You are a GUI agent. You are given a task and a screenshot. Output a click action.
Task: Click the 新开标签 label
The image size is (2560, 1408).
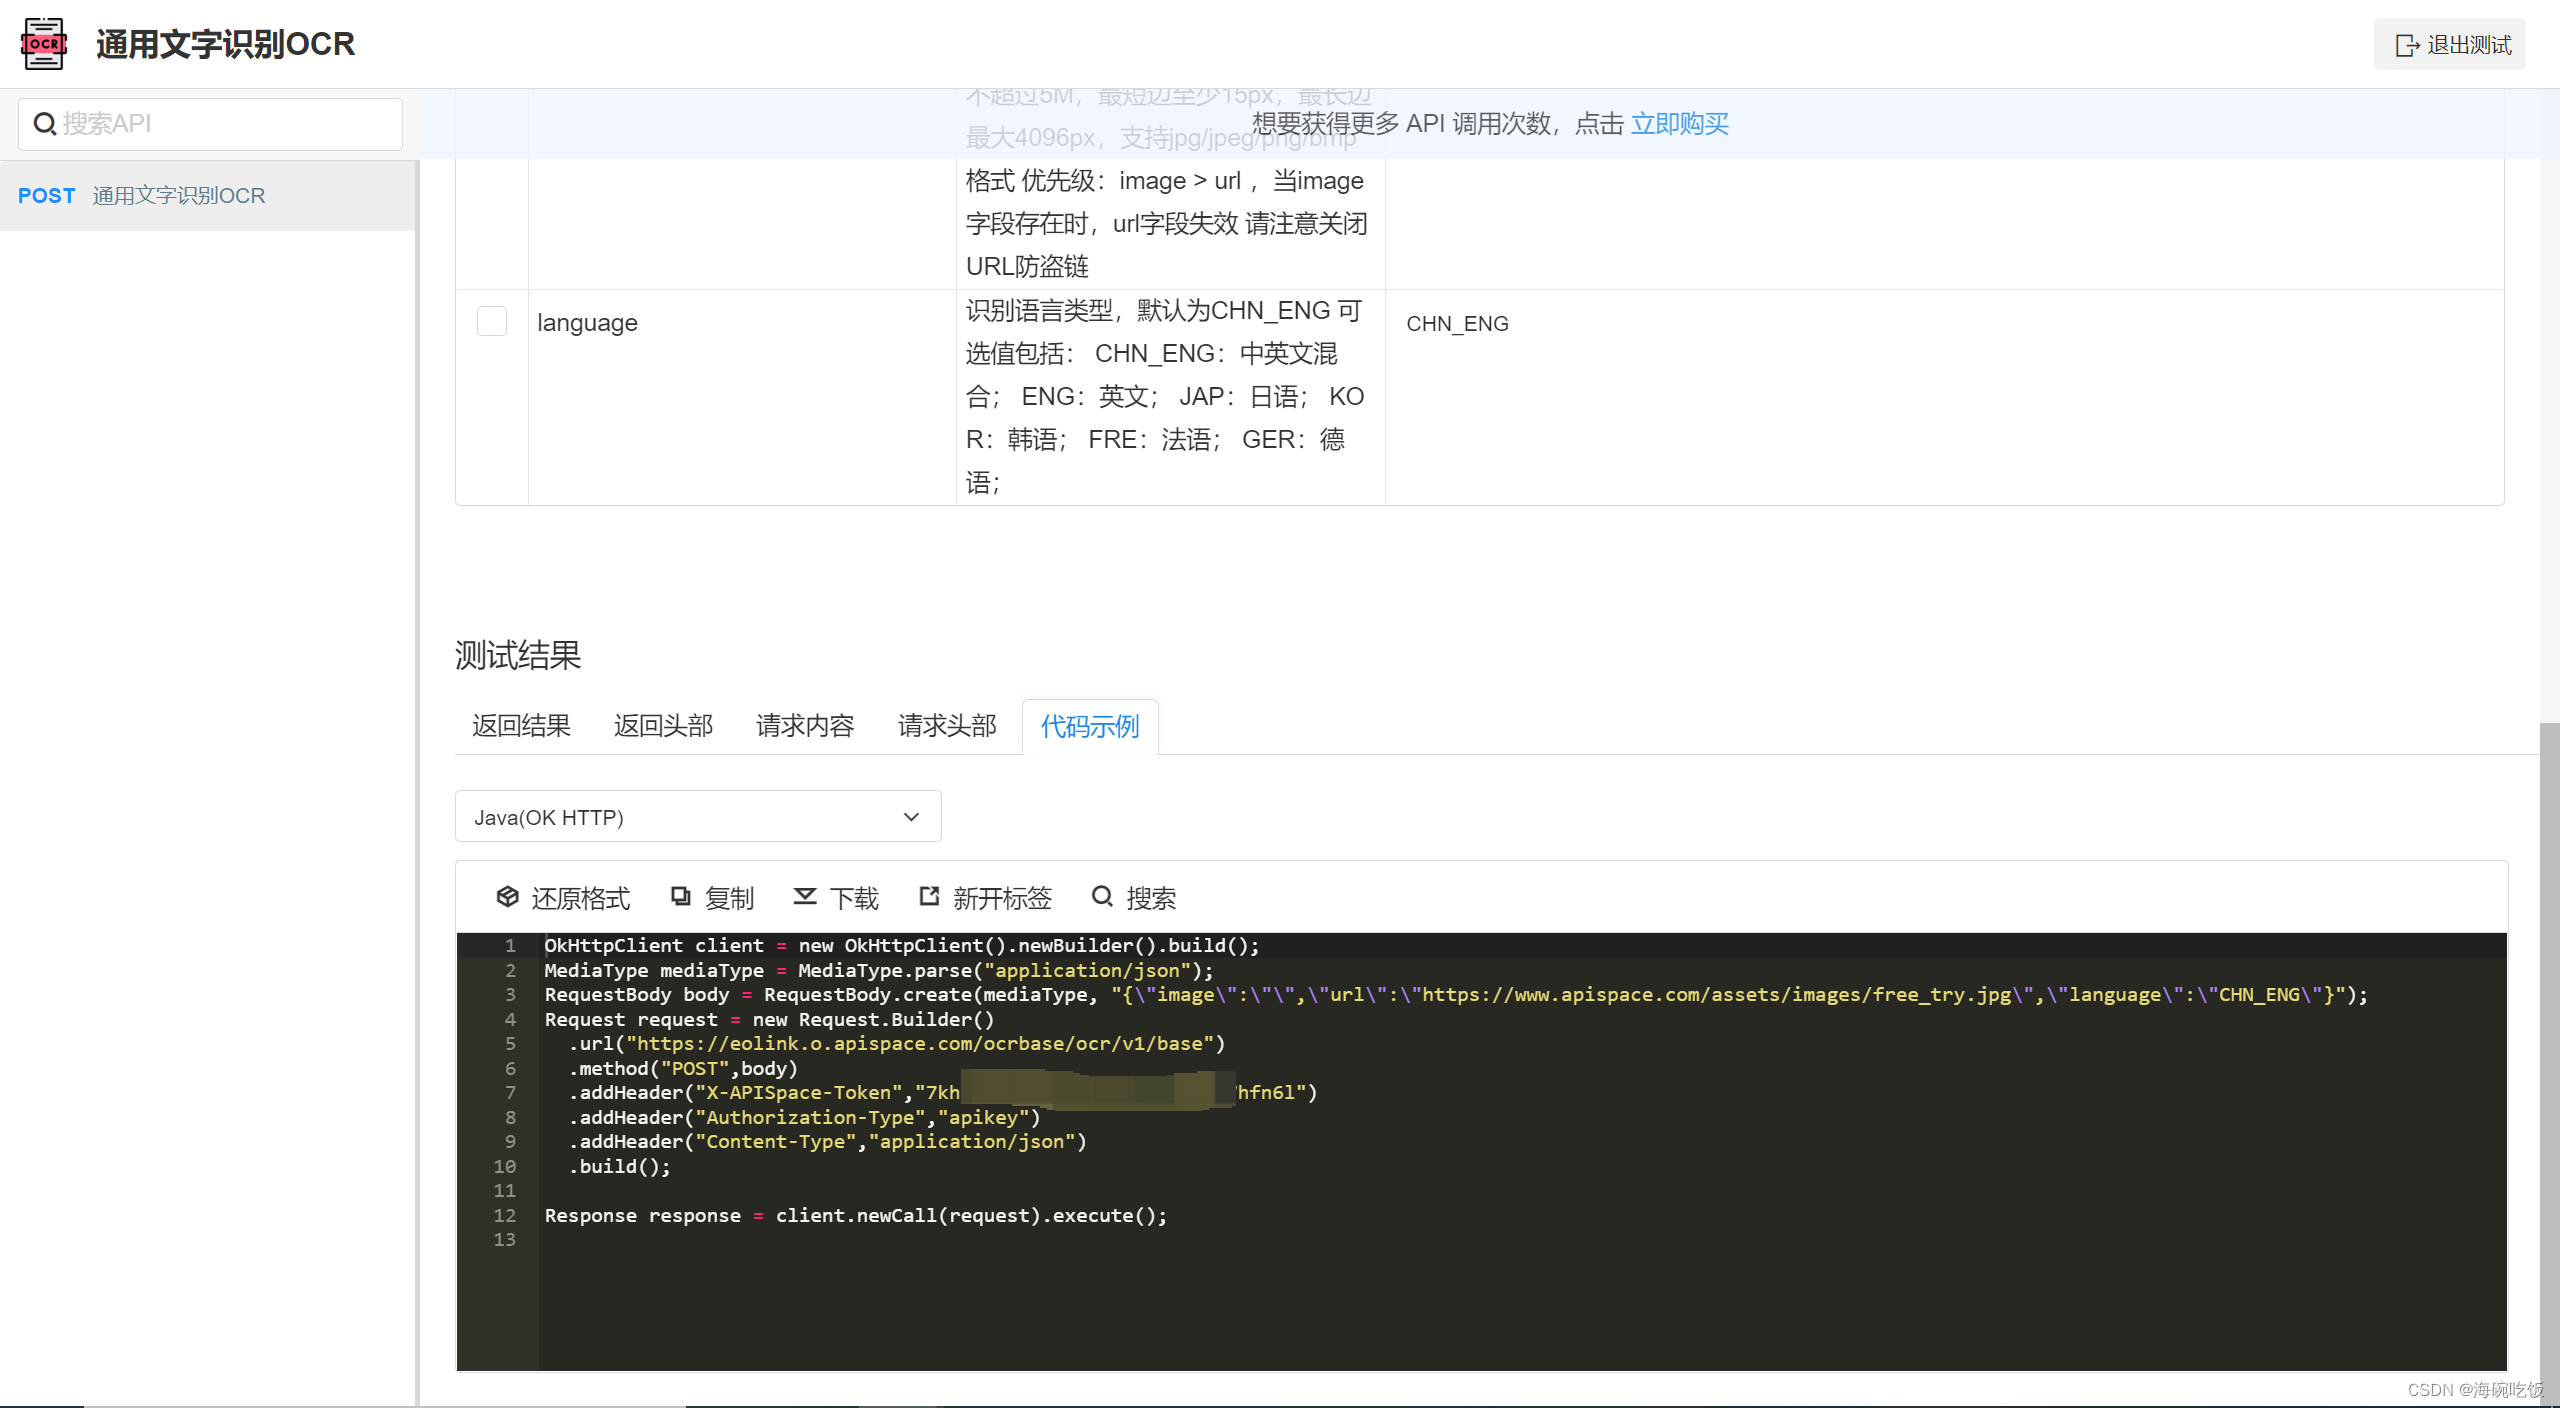coord(1002,898)
